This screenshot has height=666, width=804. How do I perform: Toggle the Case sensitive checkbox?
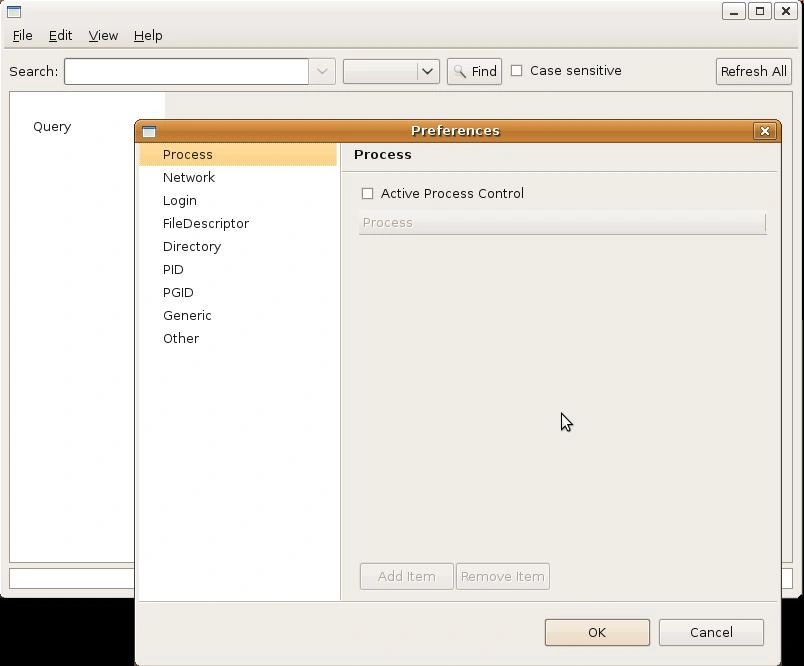tap(516, 71)
